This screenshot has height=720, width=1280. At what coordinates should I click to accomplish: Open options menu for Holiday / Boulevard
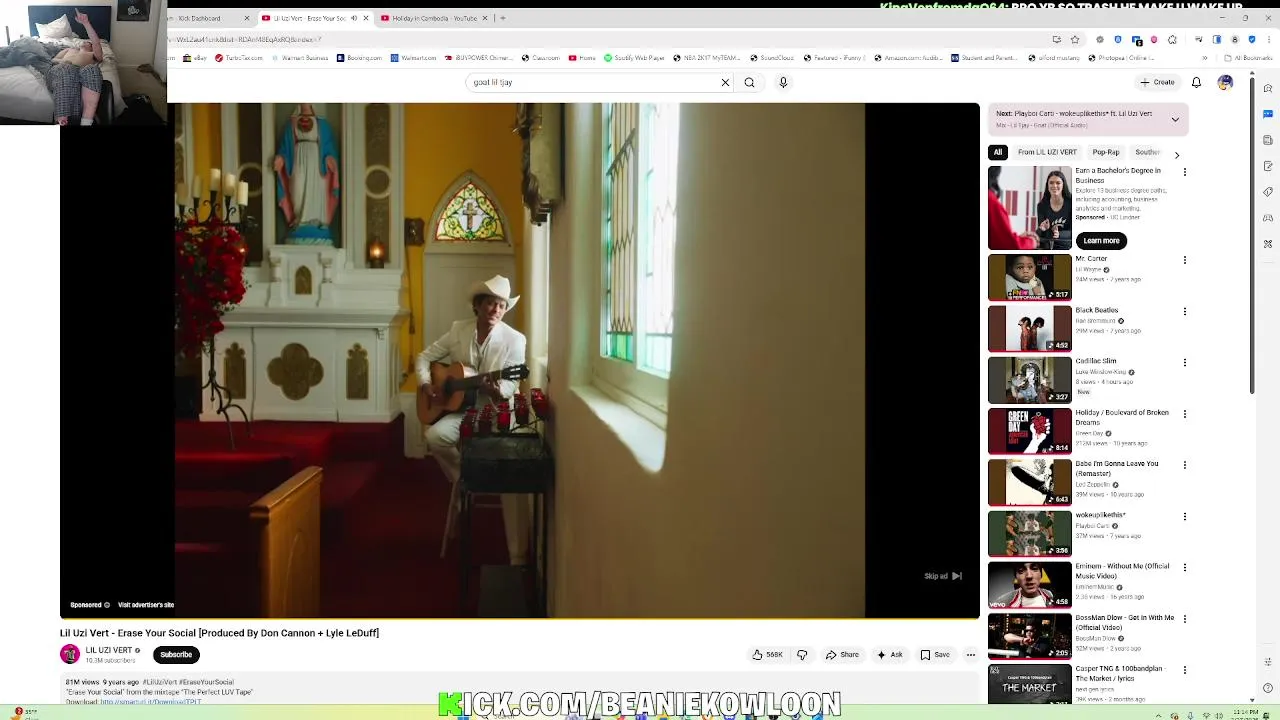tap(1185, 414)
